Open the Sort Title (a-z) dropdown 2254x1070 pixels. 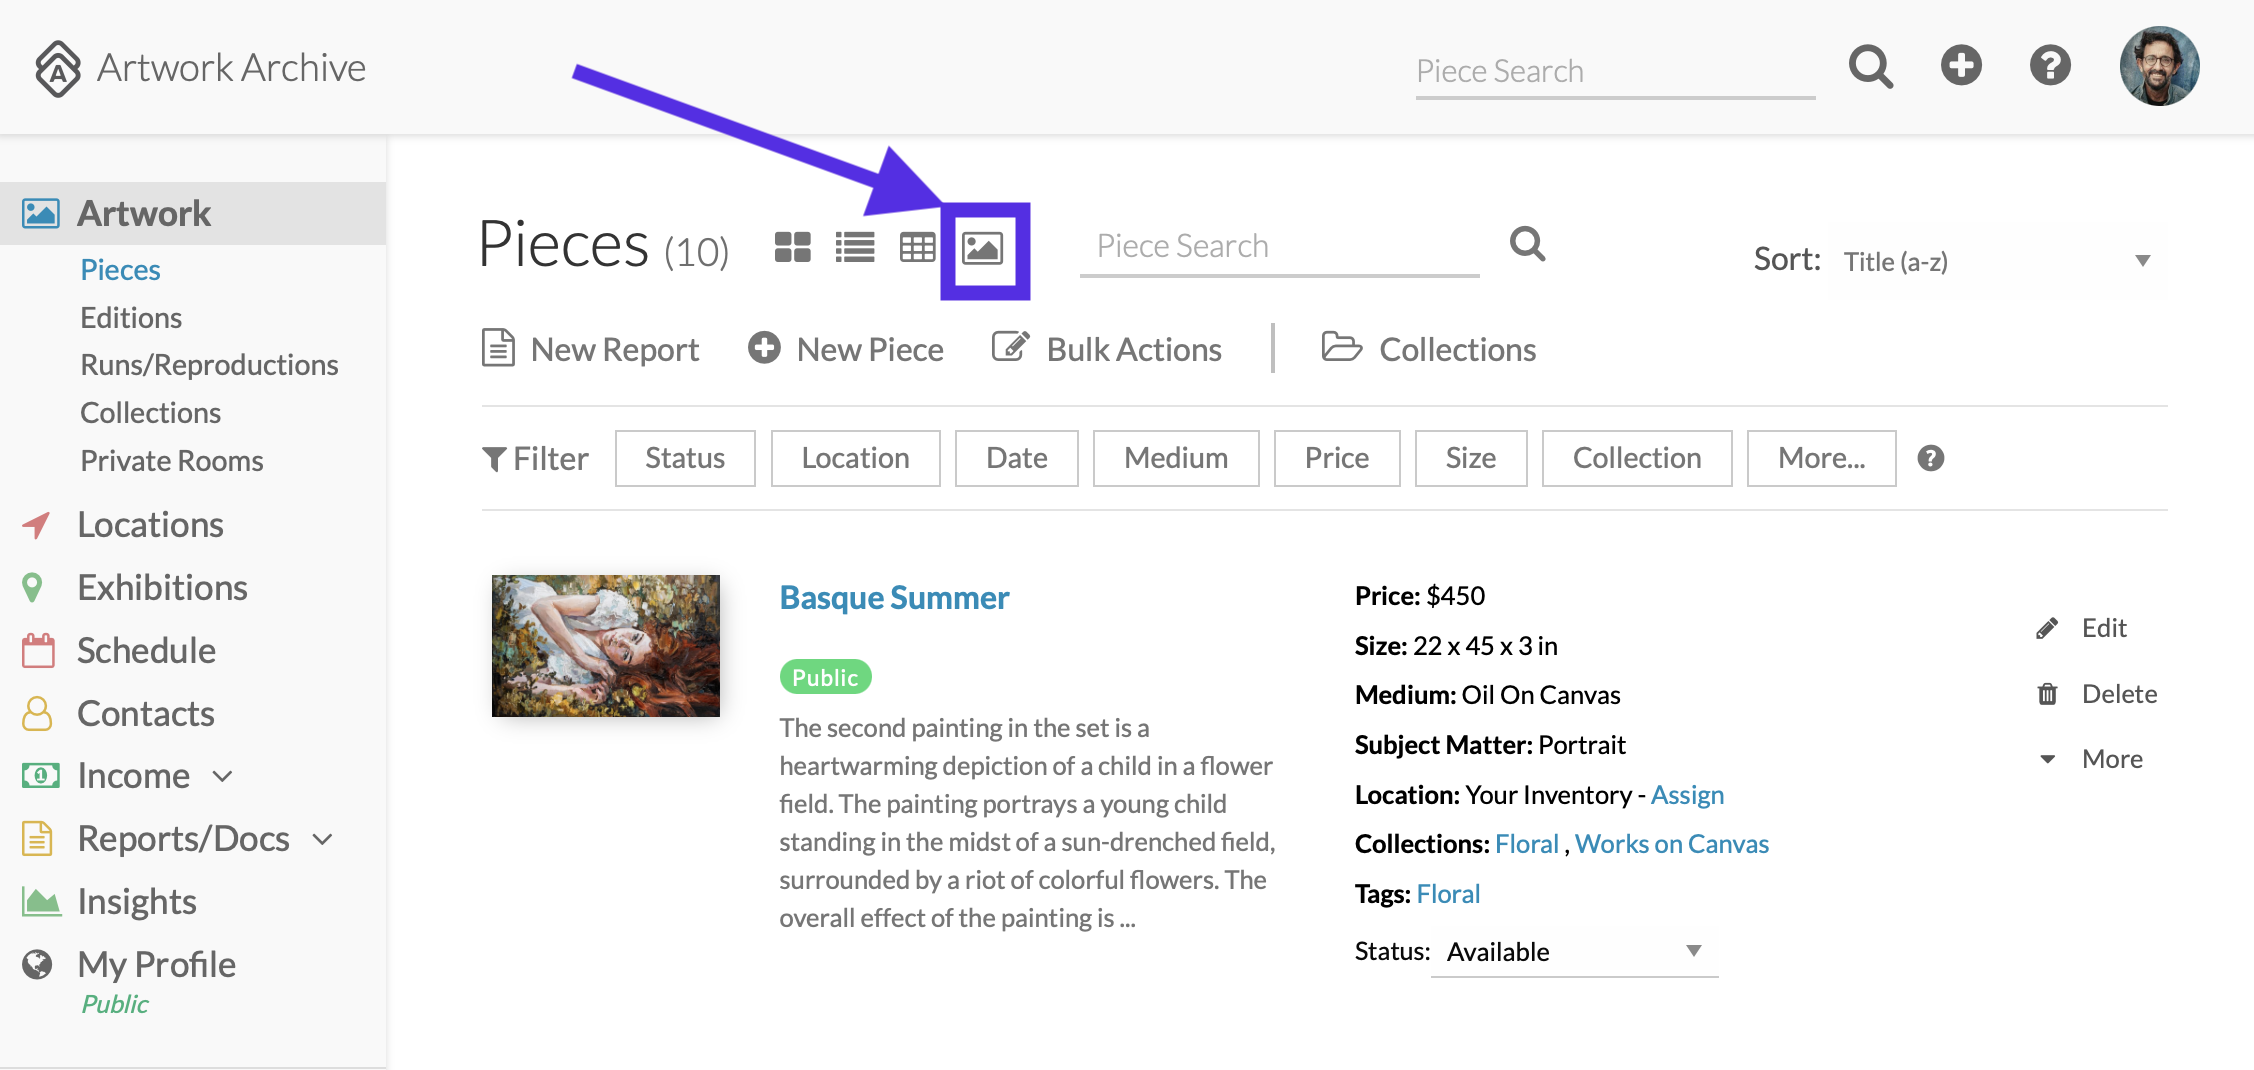click(1995, 261)
